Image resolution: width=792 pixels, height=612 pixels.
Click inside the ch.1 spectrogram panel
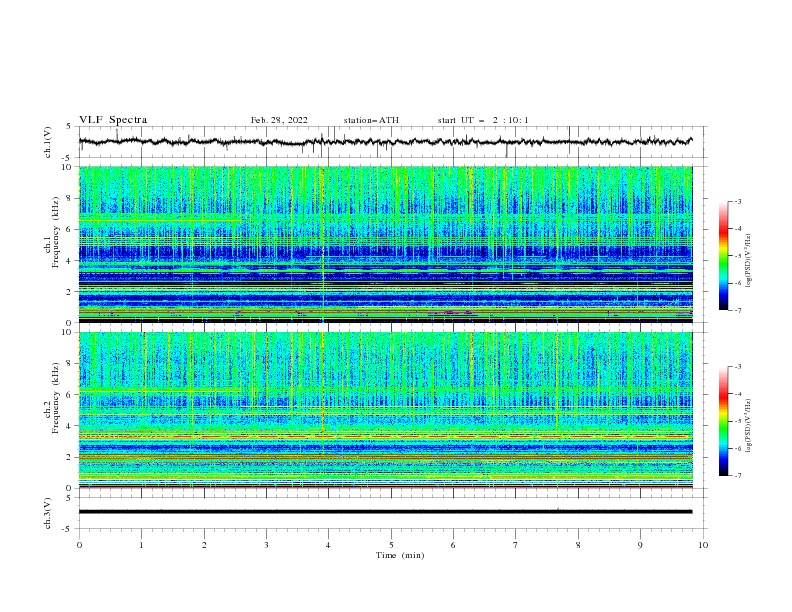(386, 244)
